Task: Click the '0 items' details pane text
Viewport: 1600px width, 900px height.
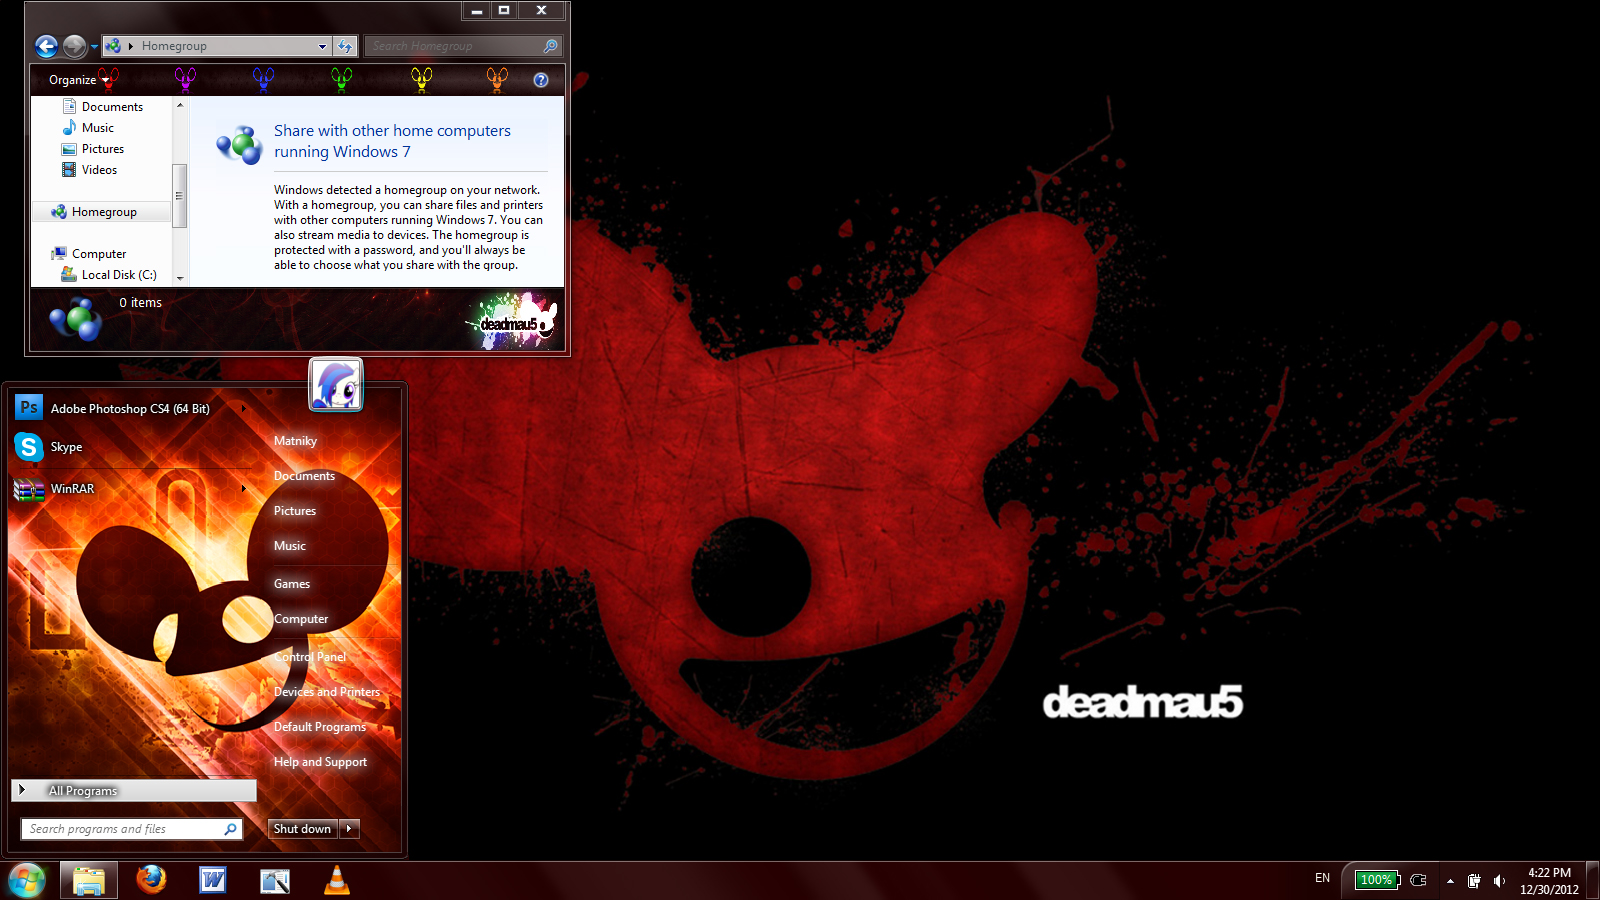Action: tap(140, 303)
